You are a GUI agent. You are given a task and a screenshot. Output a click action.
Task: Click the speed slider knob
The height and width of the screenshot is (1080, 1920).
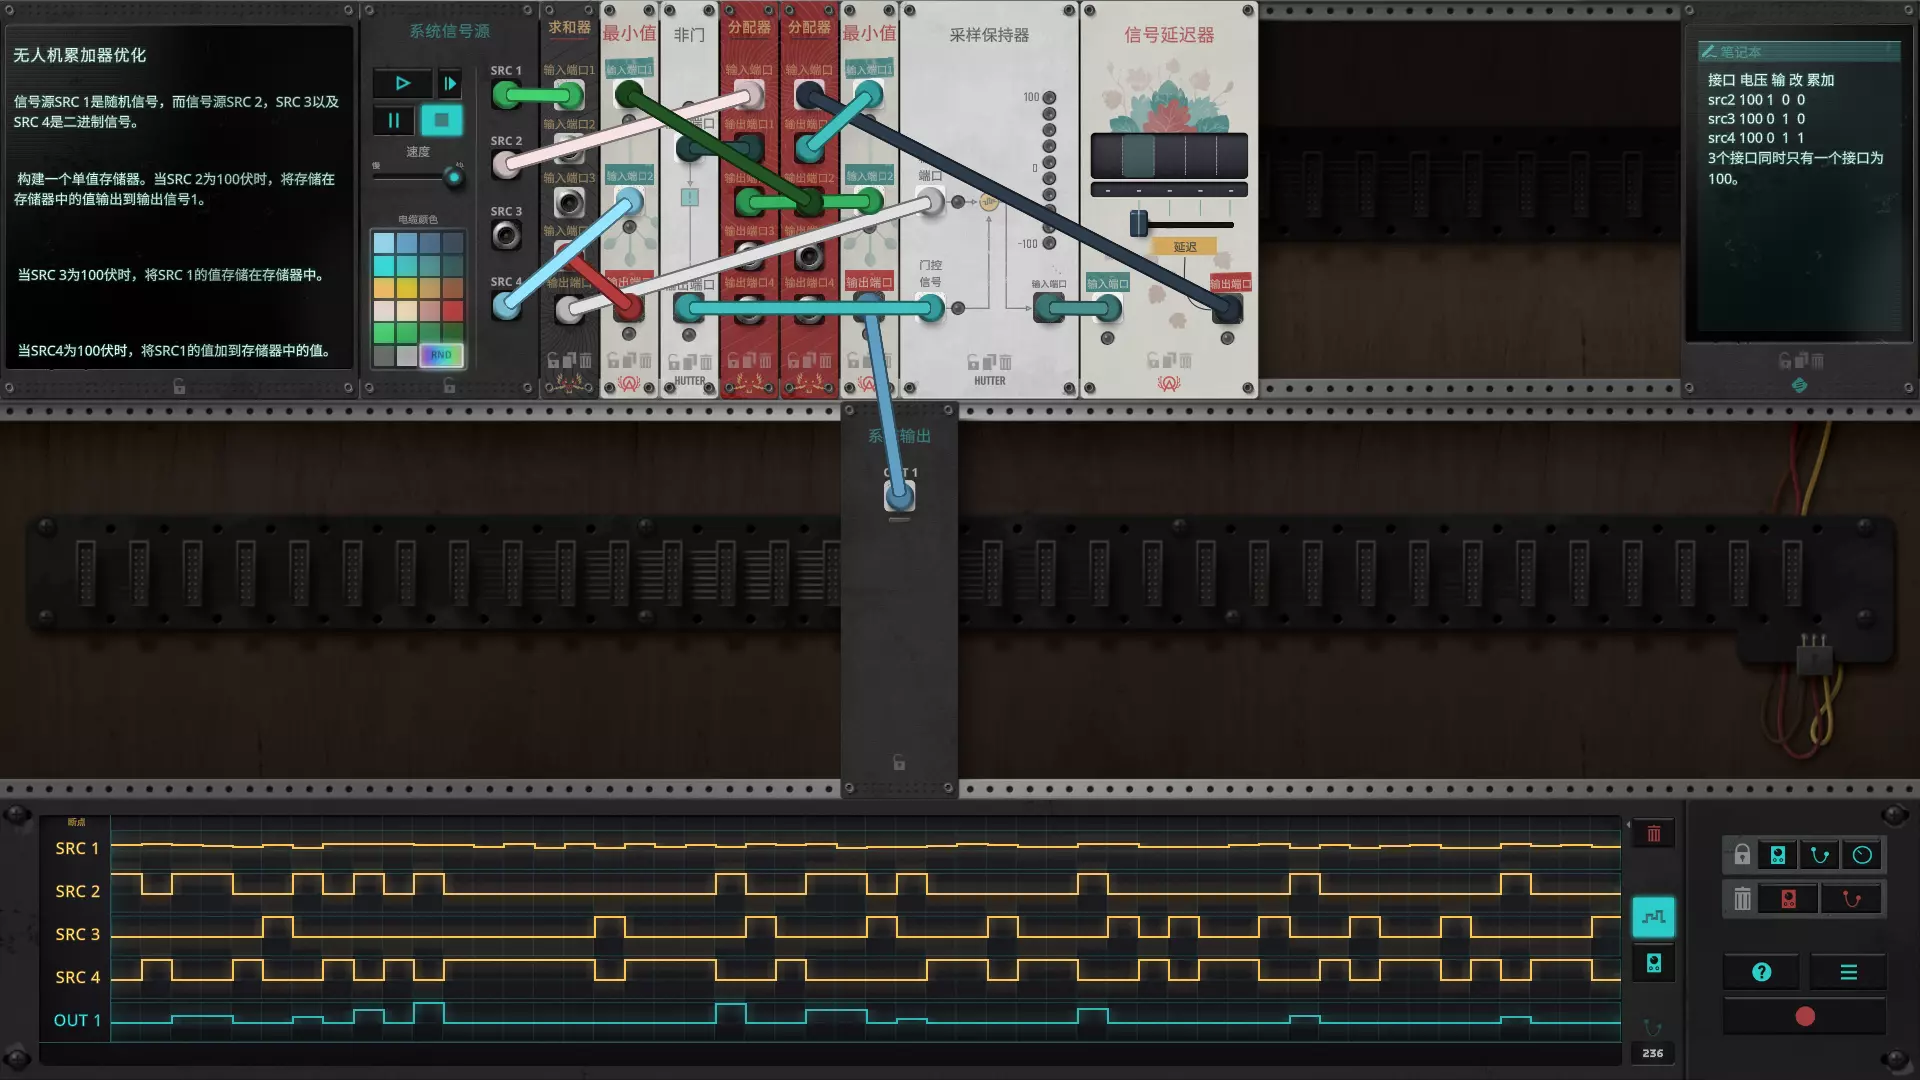[453, 178]
